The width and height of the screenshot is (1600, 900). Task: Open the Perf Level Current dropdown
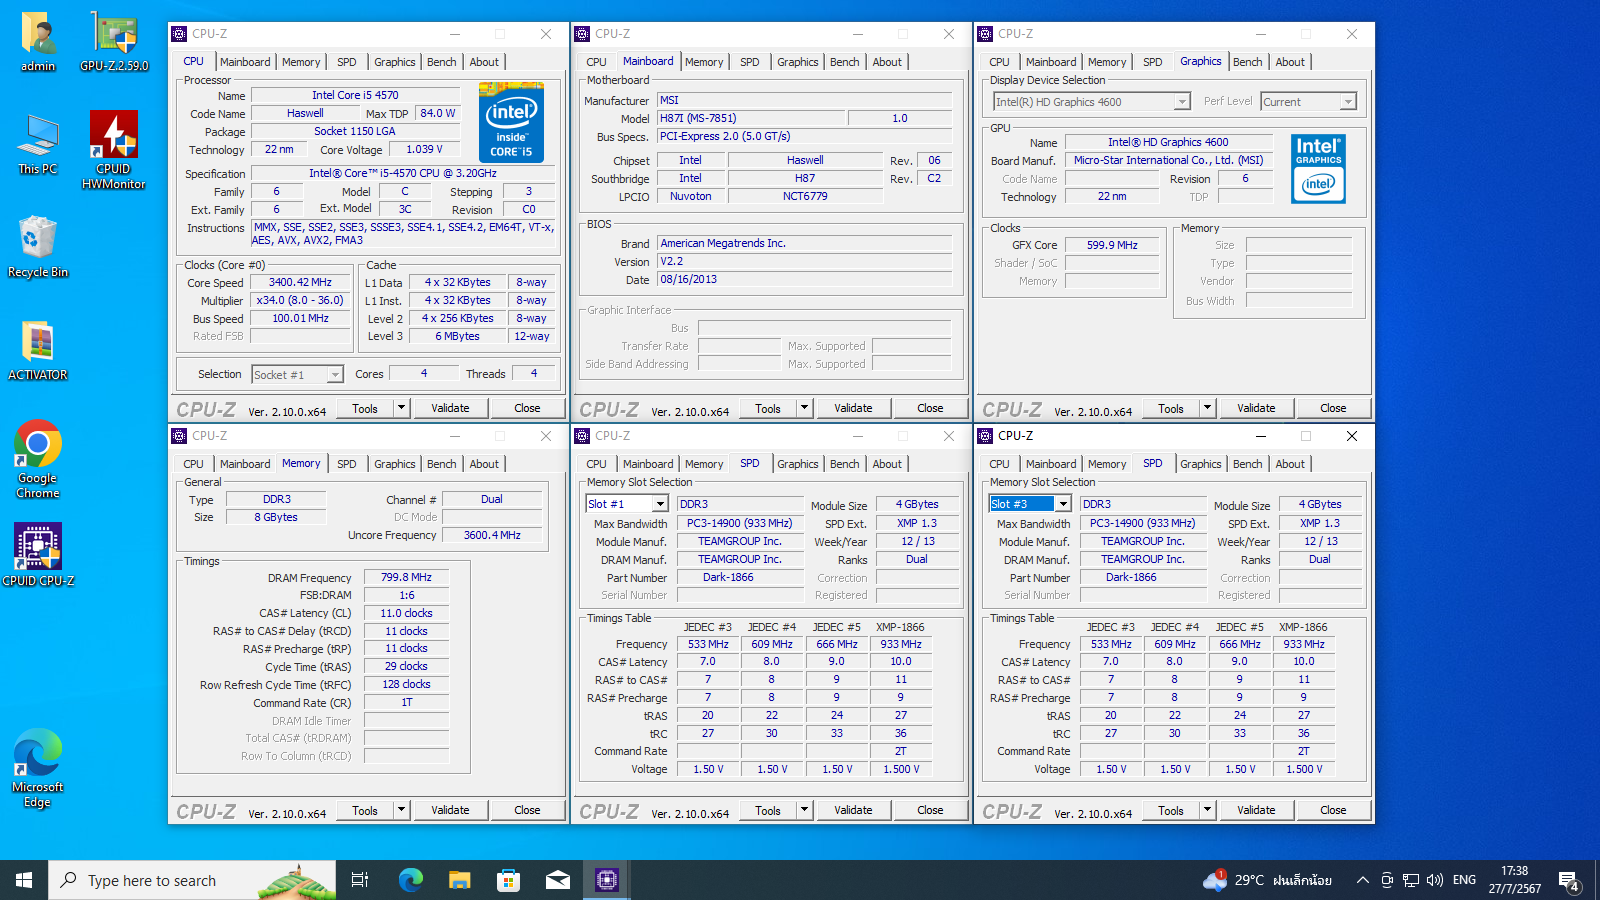(x=1348, y=102)
